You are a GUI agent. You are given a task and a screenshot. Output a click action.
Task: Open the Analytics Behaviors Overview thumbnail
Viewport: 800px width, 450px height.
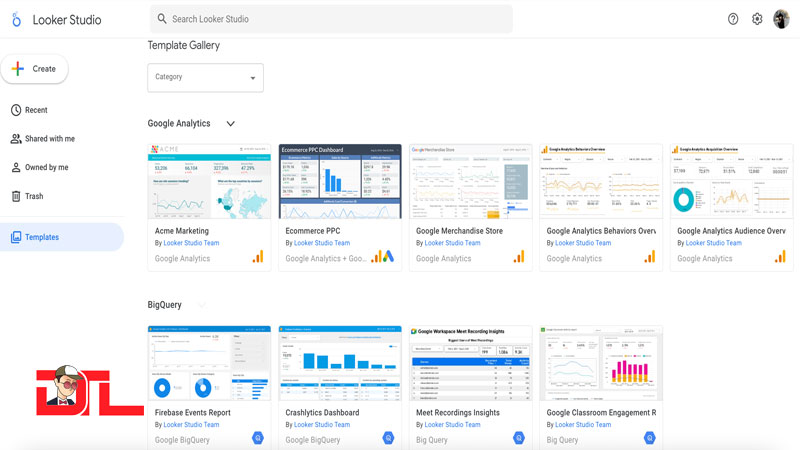601,182
